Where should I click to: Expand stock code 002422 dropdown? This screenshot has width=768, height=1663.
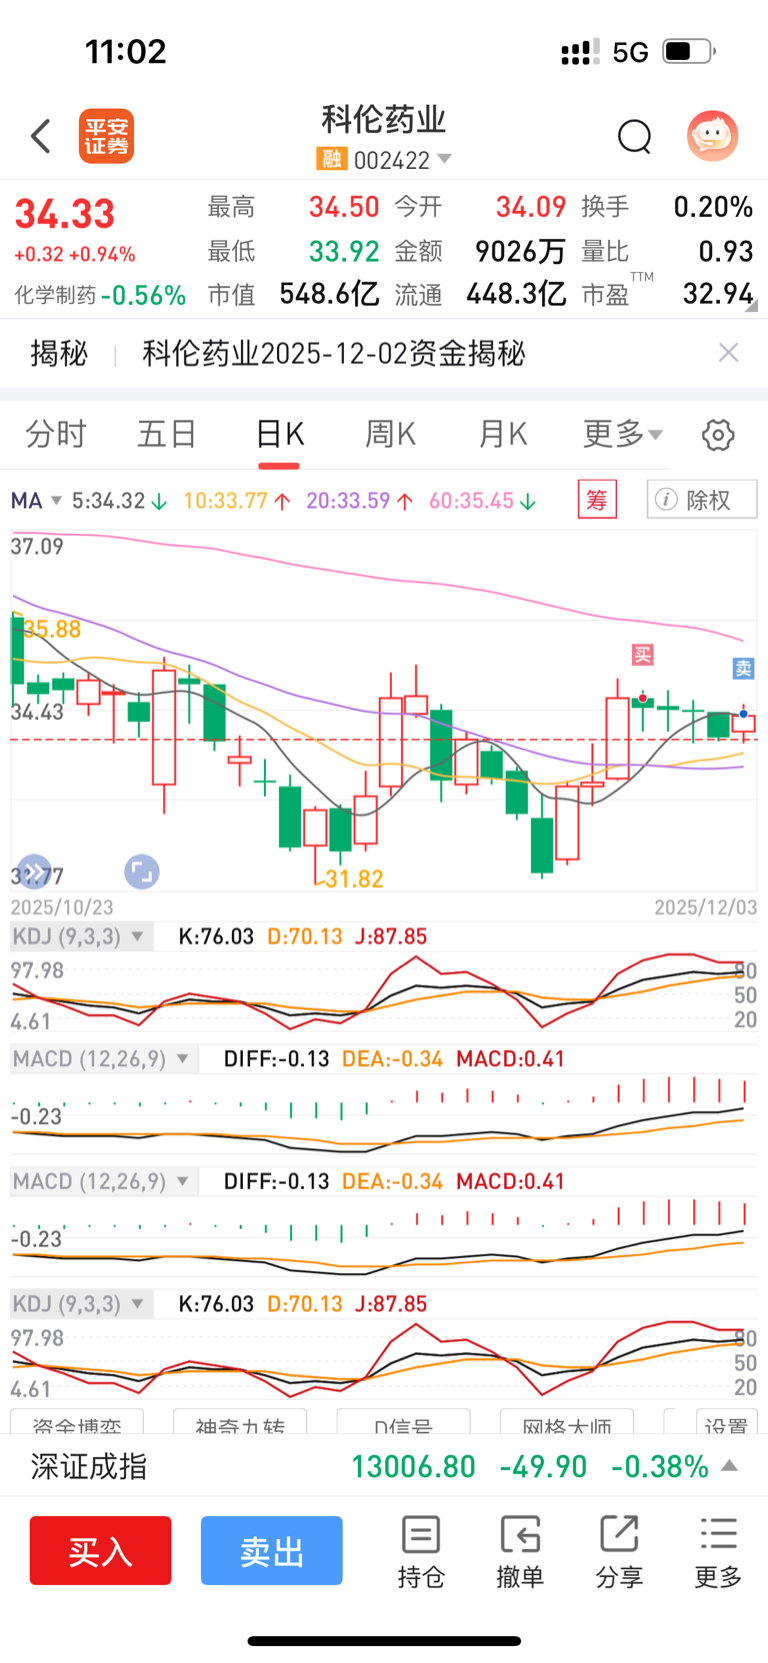(445, 159)
